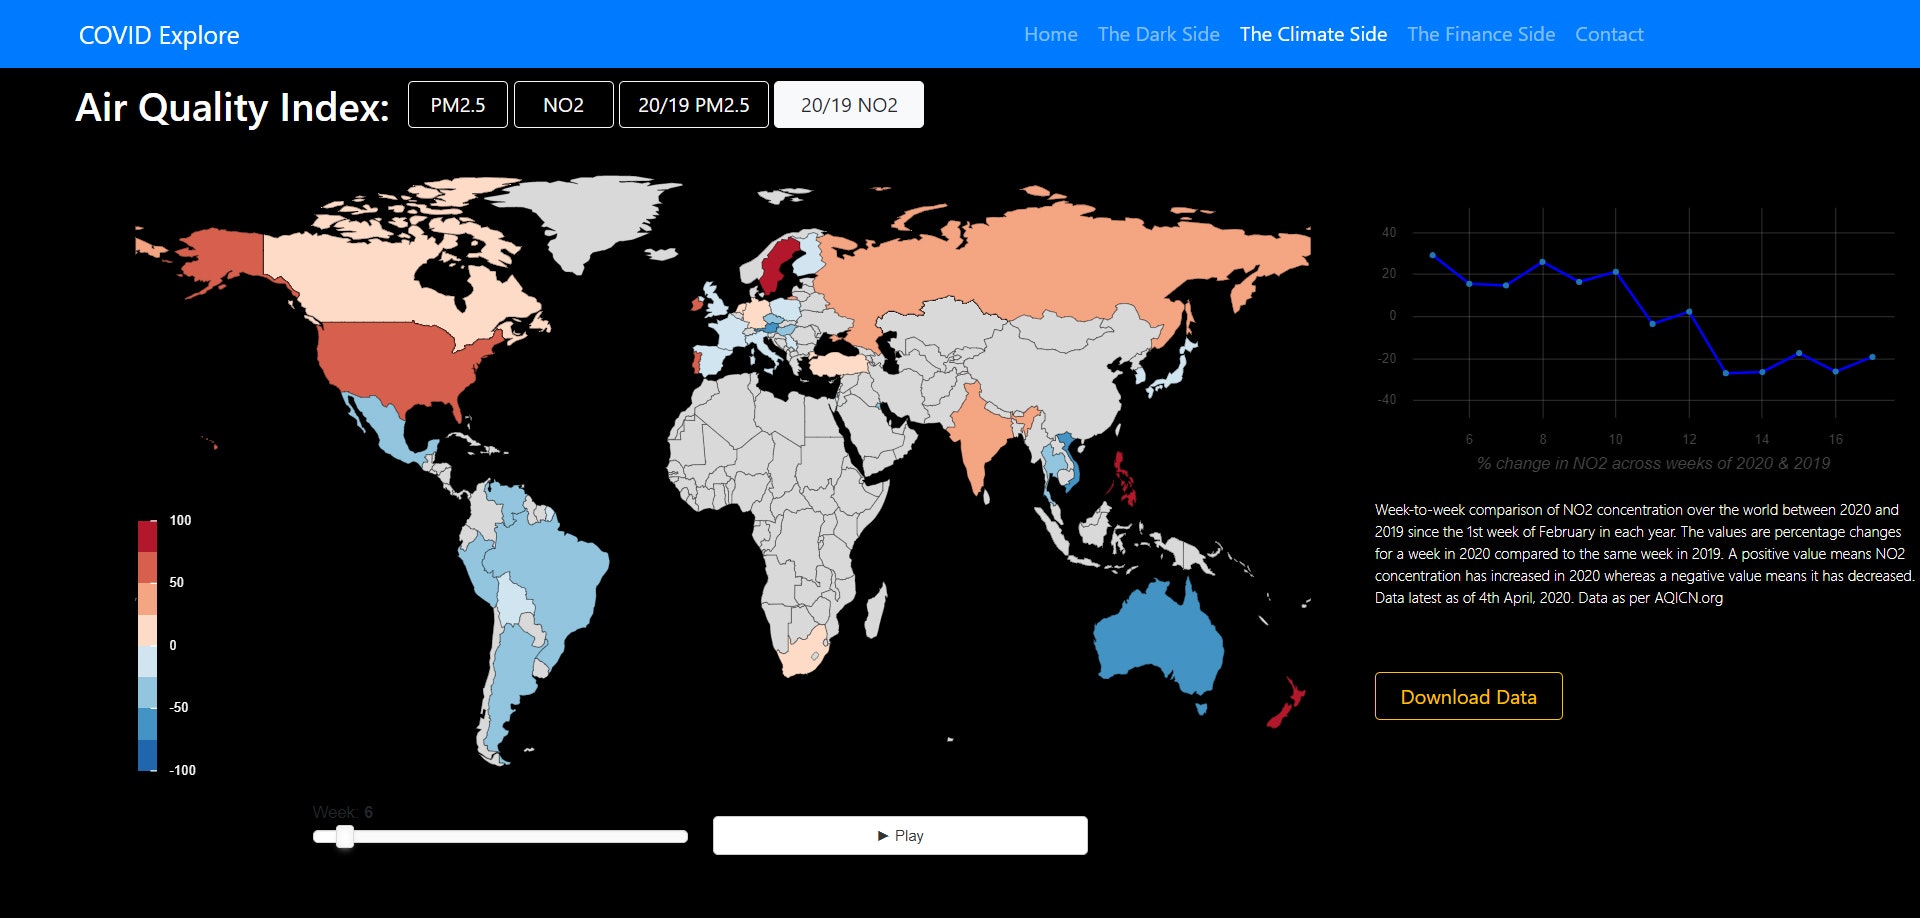Viewport: 1920px width, 918px height.
Task: Click the Download Data button
Action: [x=1468, y=696]
